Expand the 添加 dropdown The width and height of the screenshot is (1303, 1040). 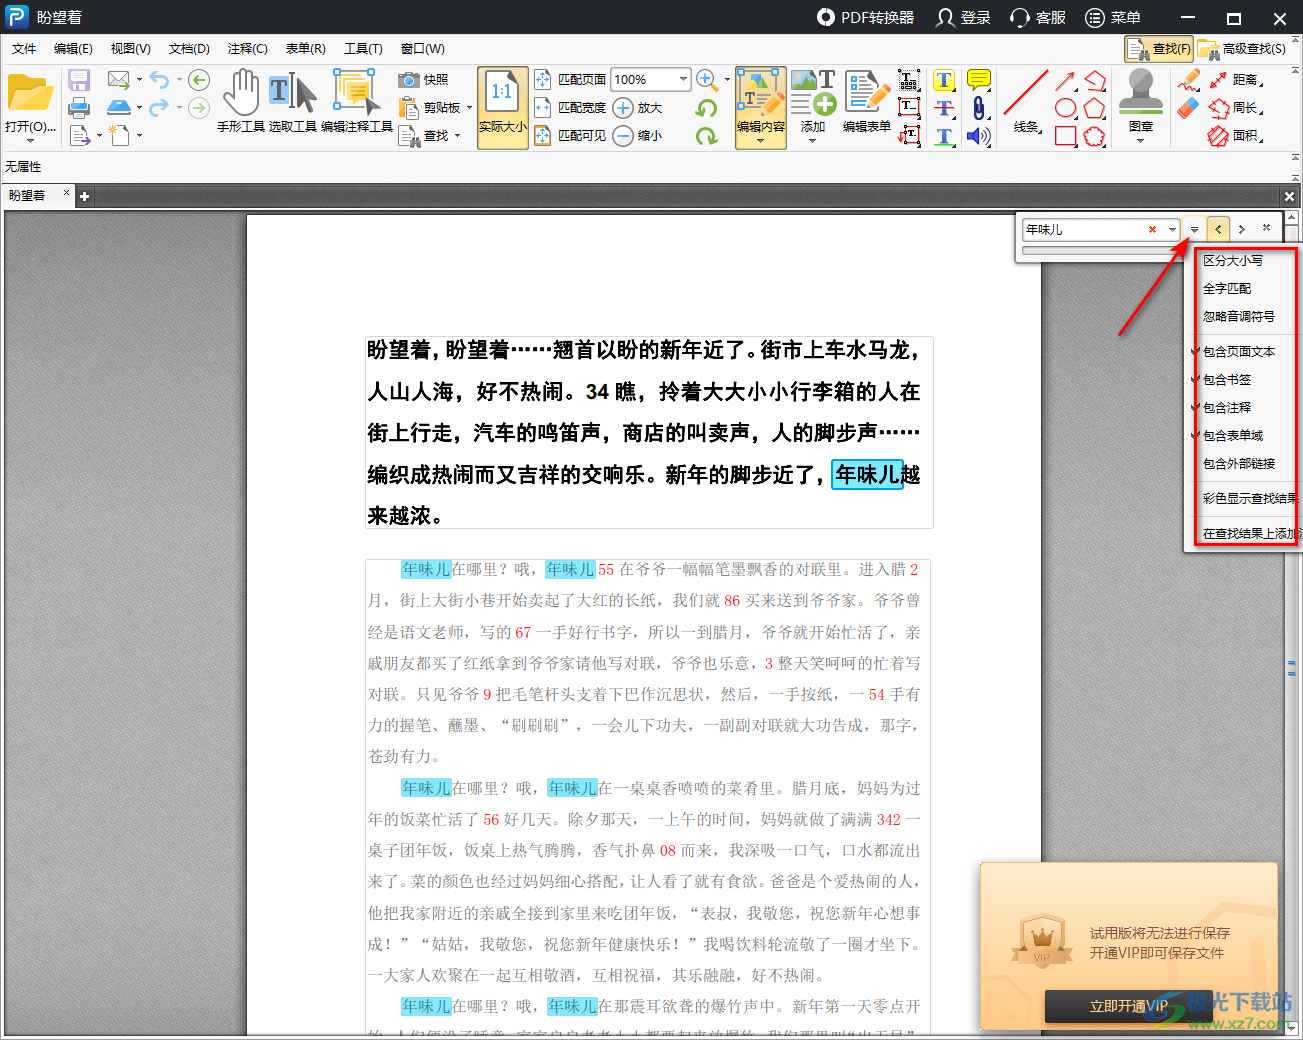pos(812,141)
